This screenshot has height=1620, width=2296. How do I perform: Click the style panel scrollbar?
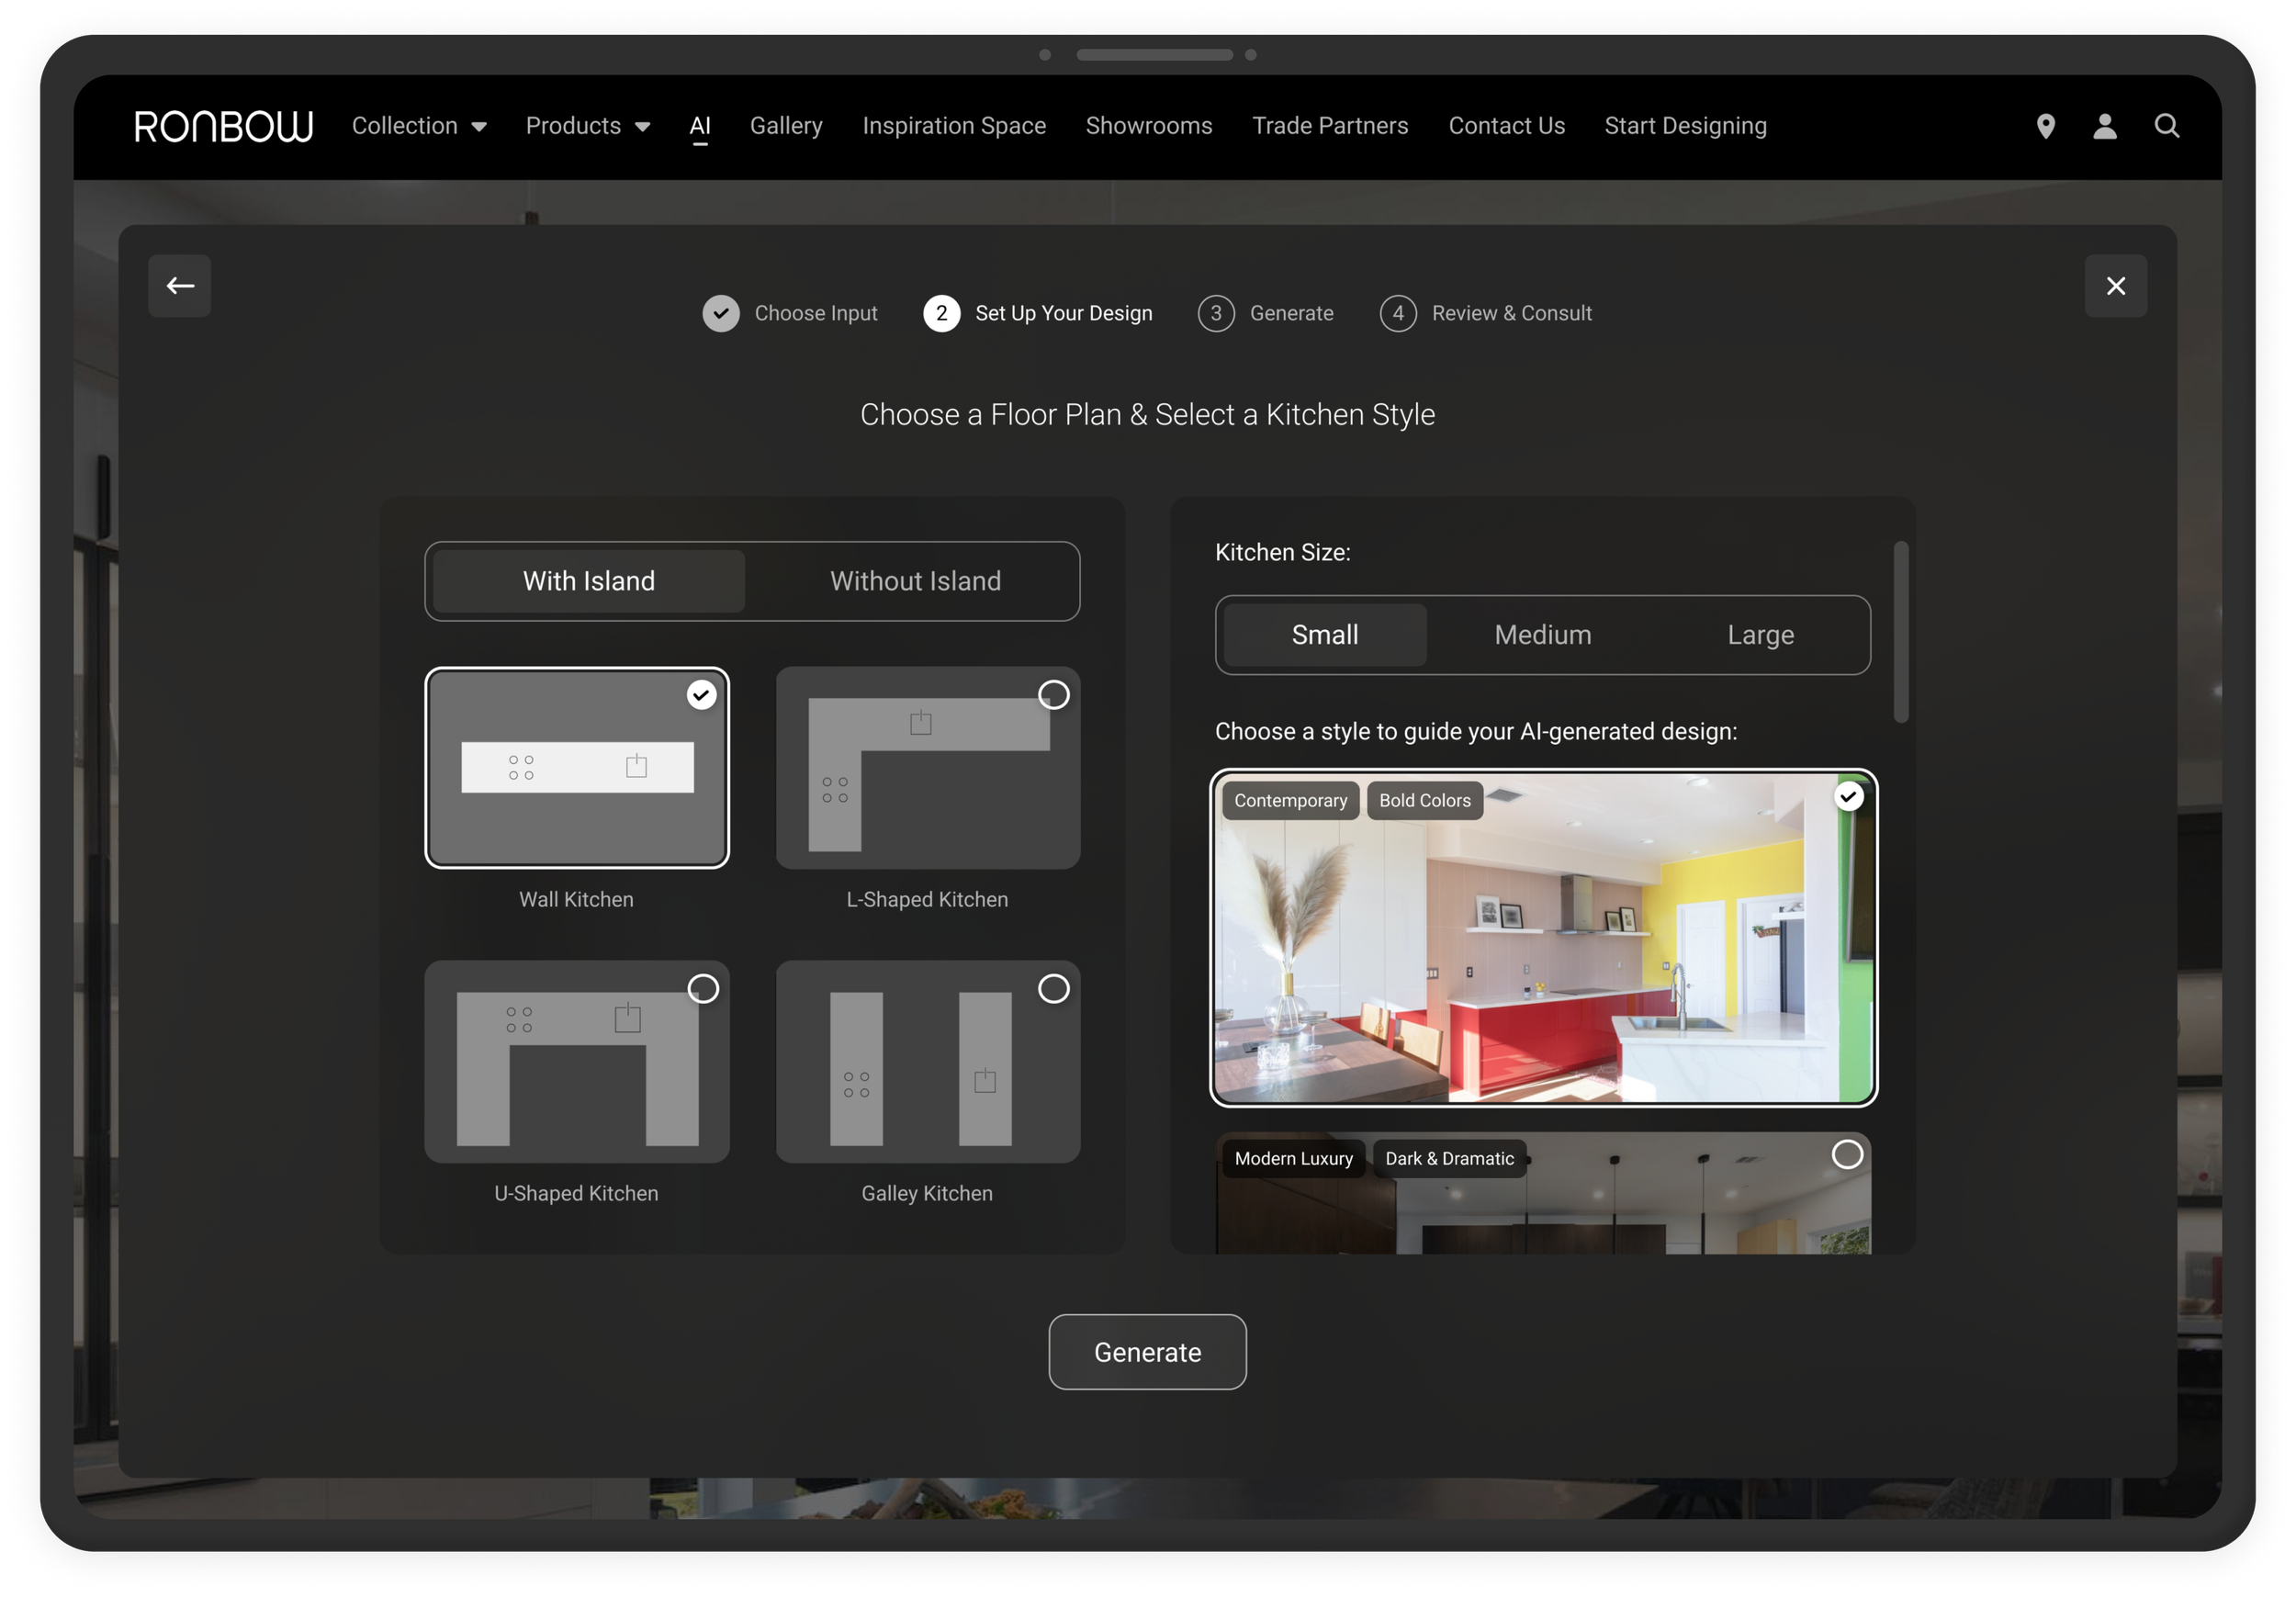(1900, 632)
